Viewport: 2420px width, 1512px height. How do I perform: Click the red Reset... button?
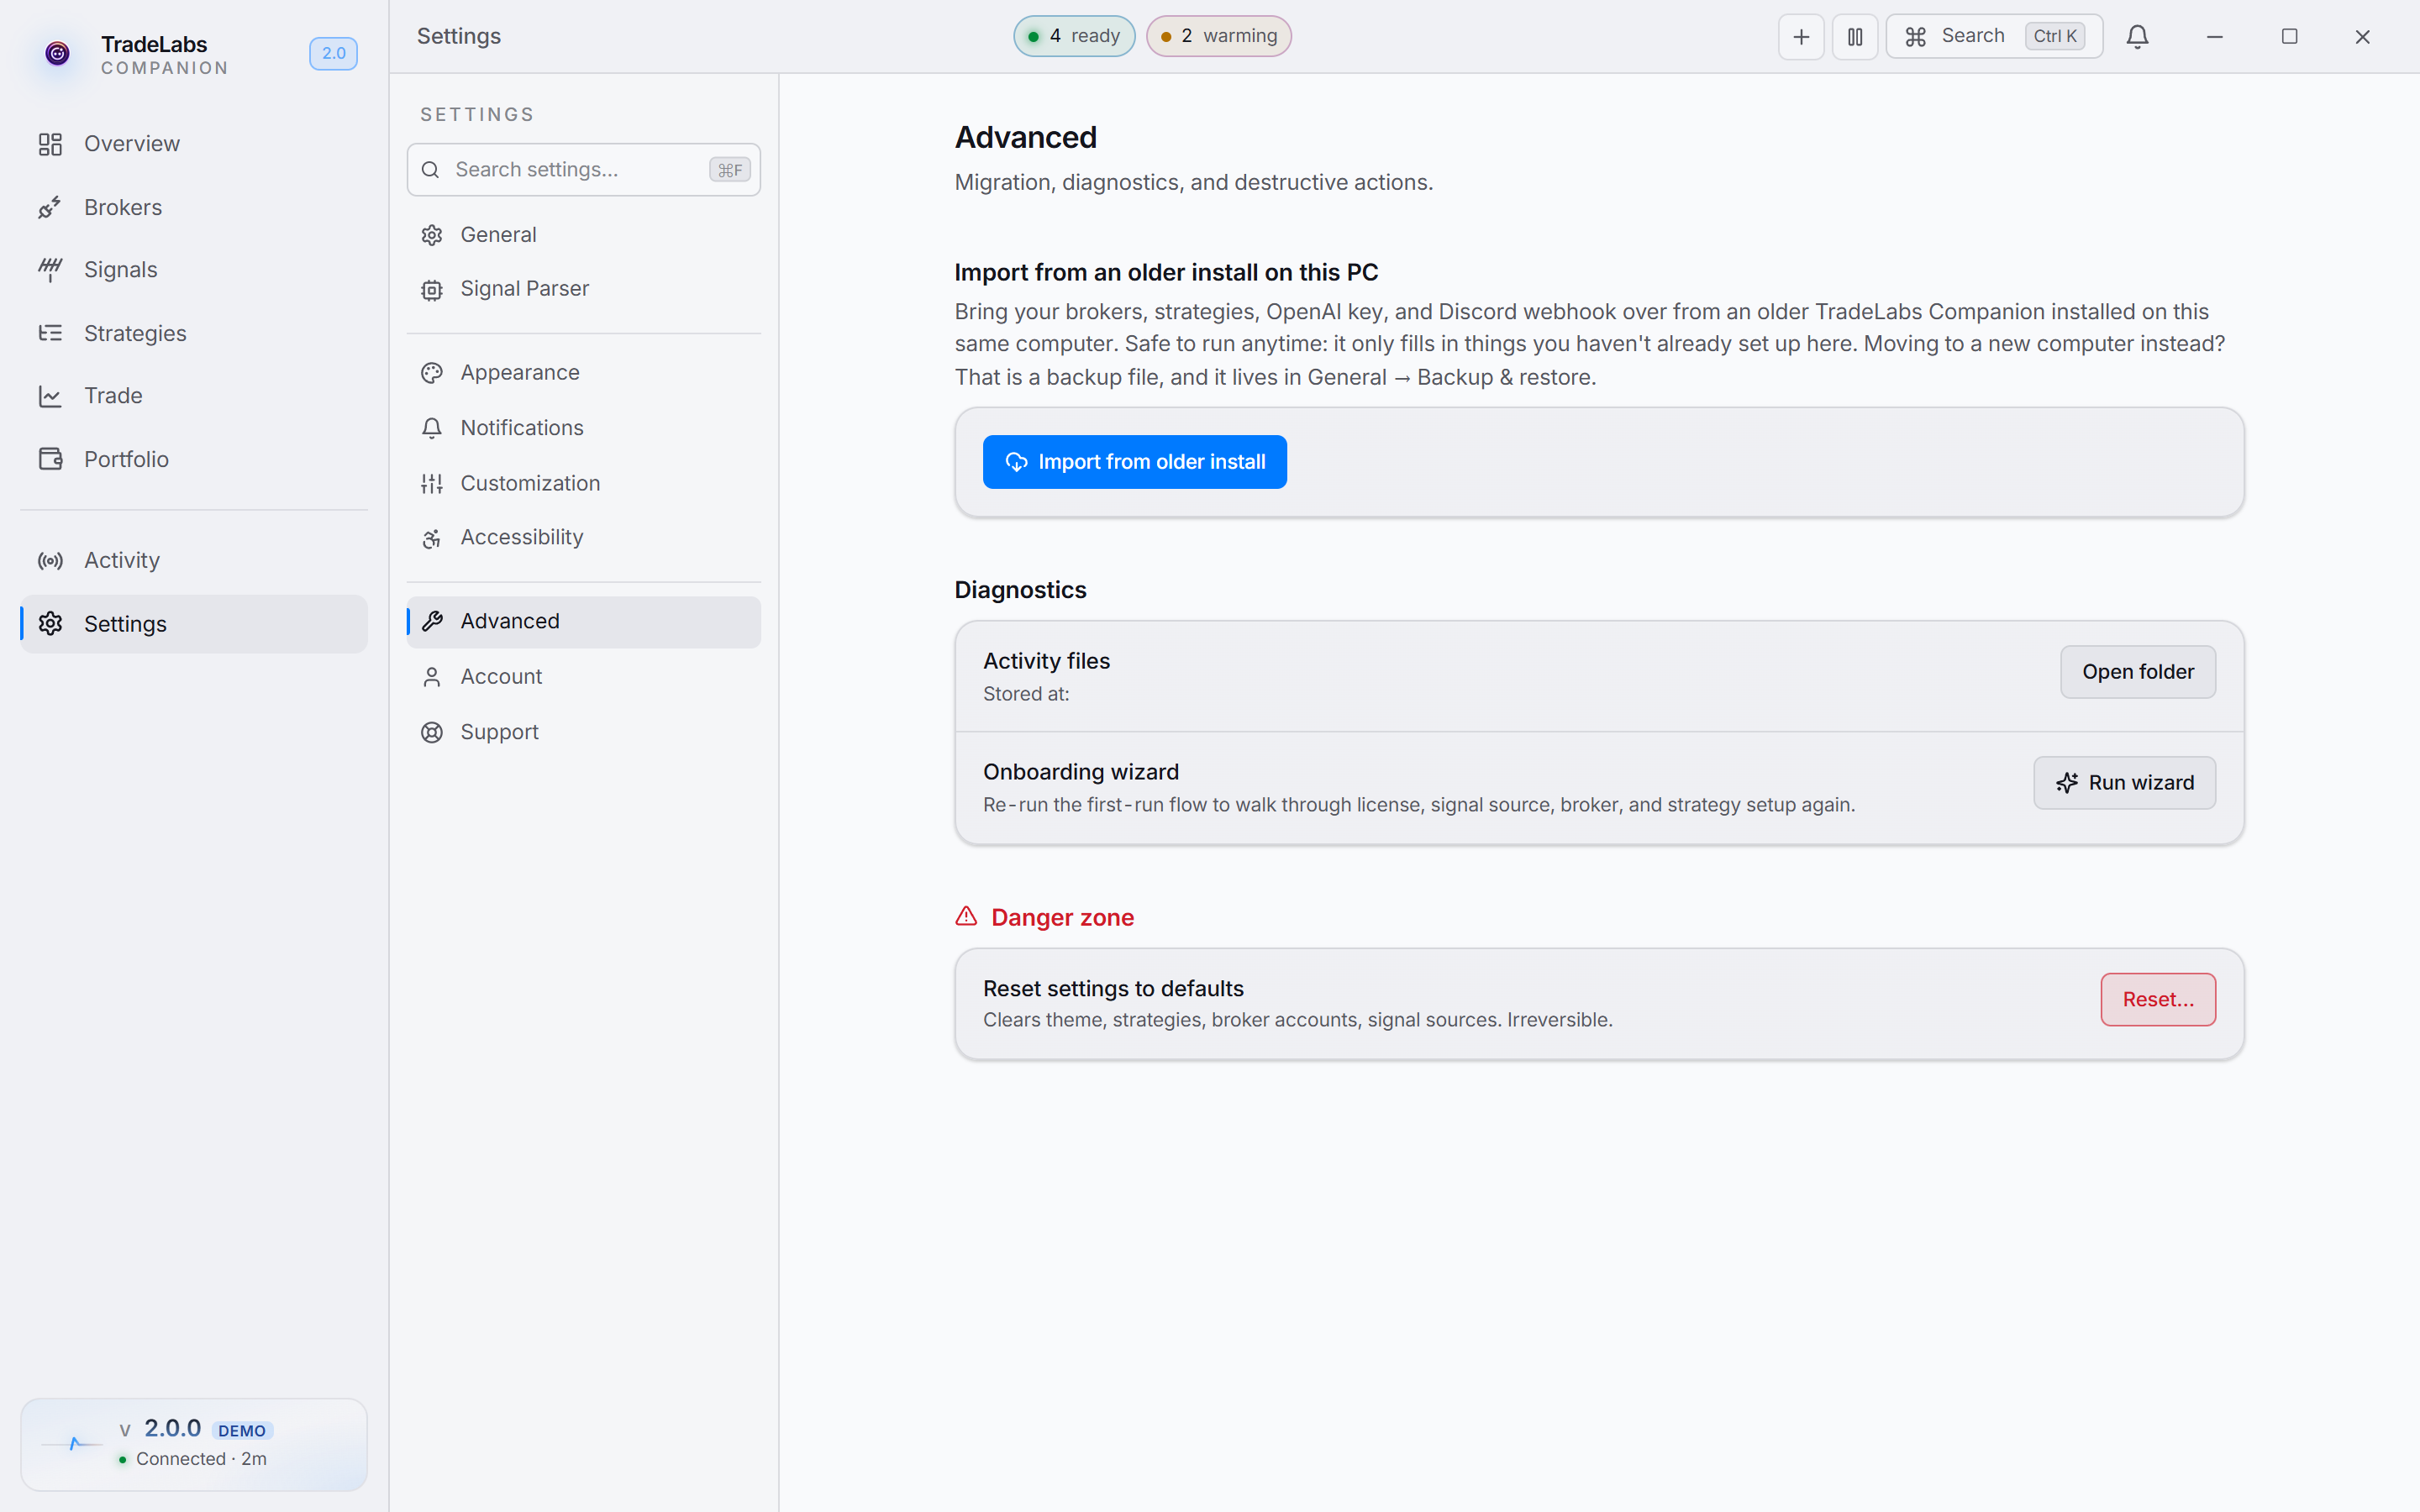tap(2158, 1000)
